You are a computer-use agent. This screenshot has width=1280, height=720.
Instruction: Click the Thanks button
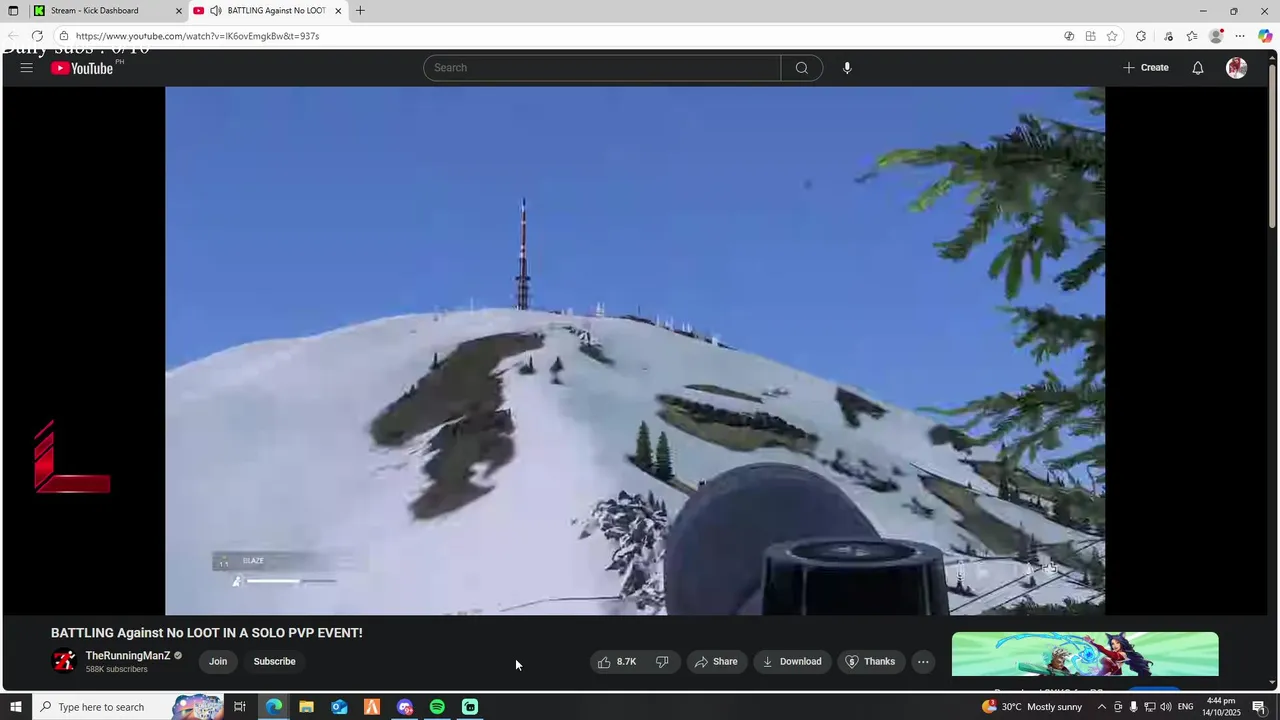point(870,661)
